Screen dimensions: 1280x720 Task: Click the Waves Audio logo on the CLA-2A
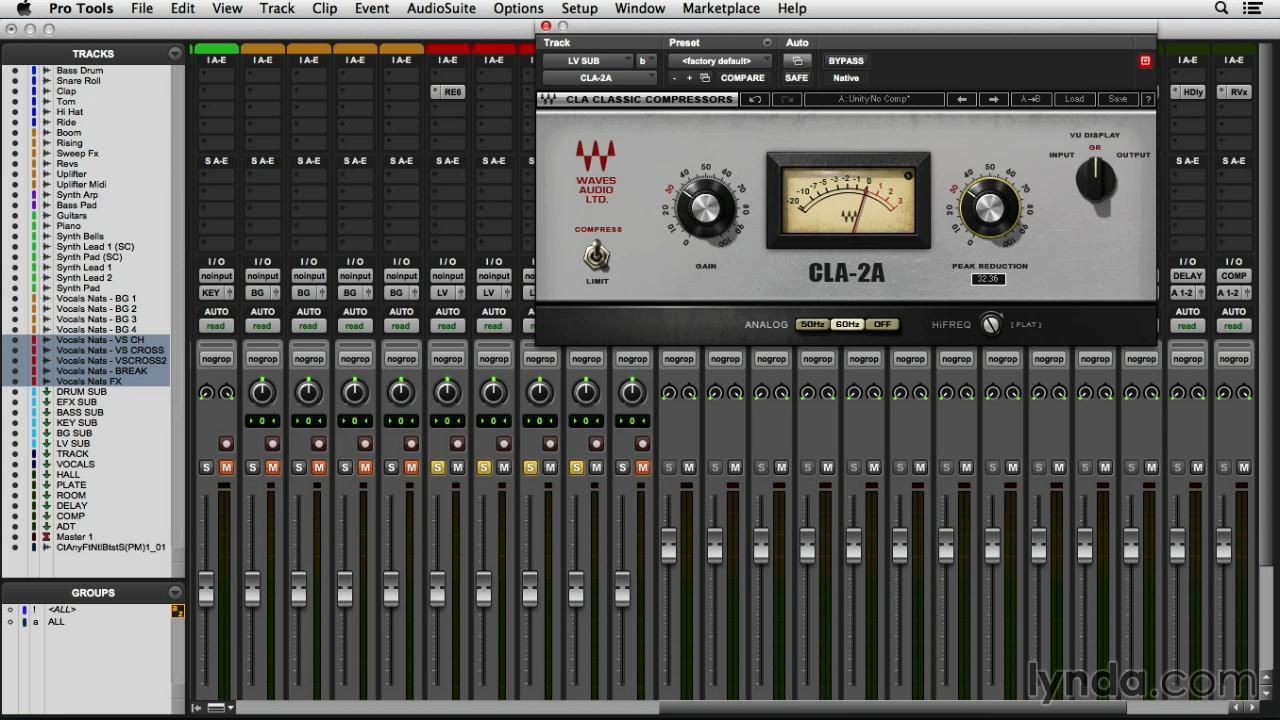point(596,170)
